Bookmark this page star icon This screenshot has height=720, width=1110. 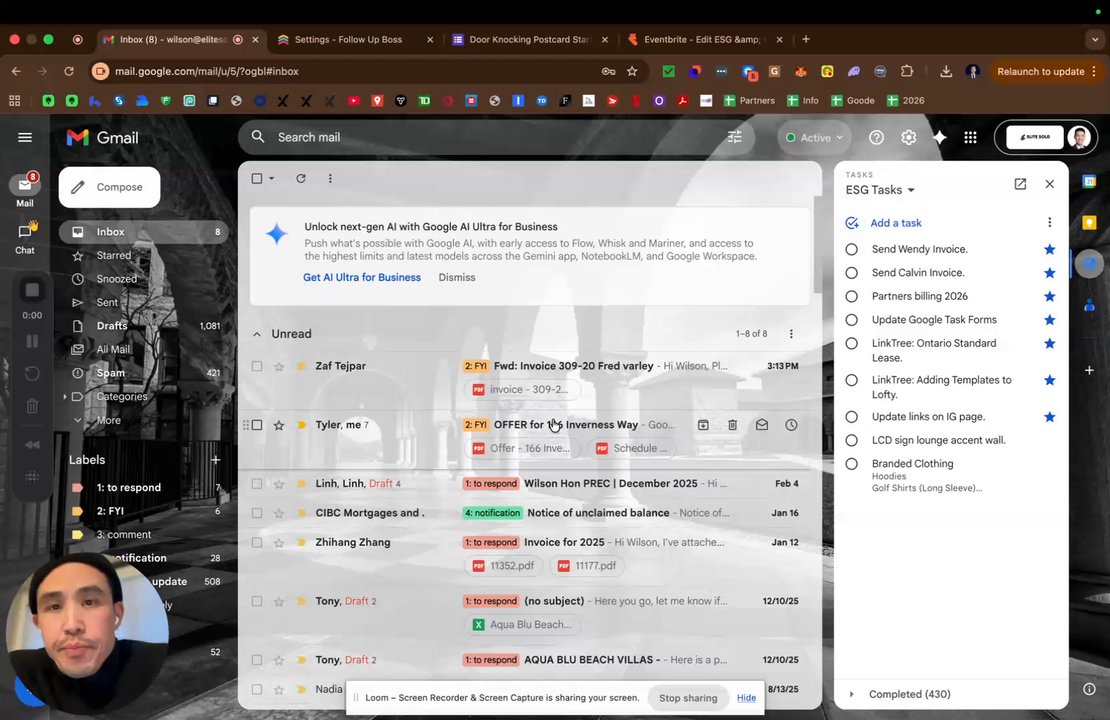(x=632, y=72)
